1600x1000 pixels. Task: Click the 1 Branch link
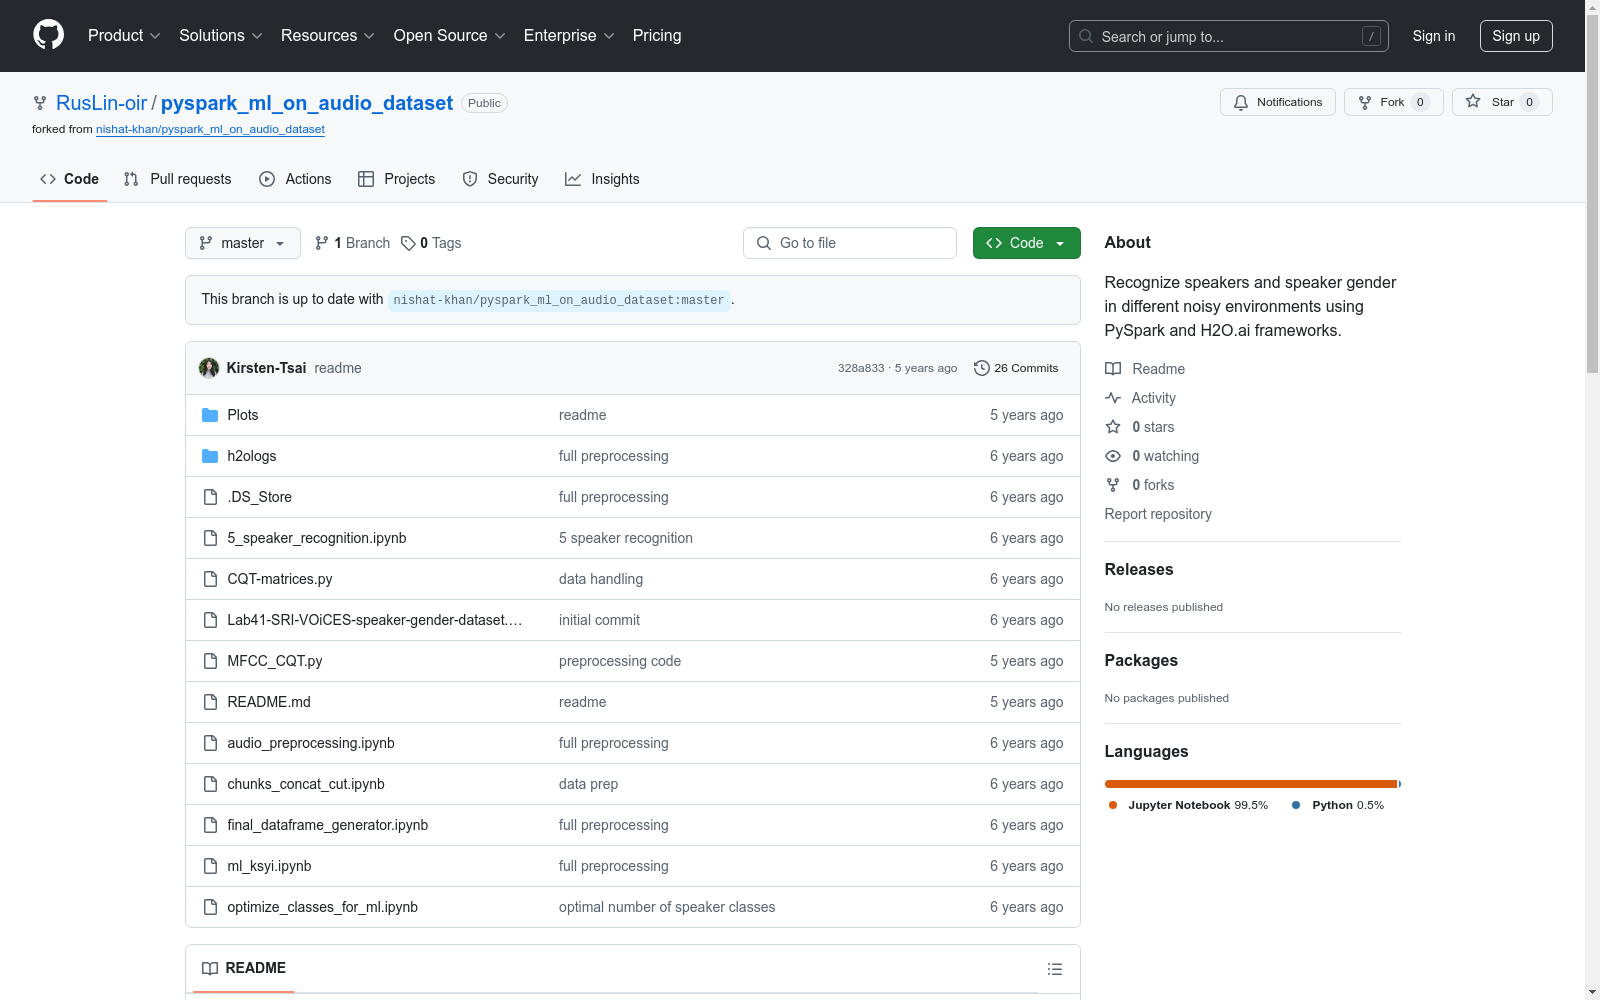[352, 243]
